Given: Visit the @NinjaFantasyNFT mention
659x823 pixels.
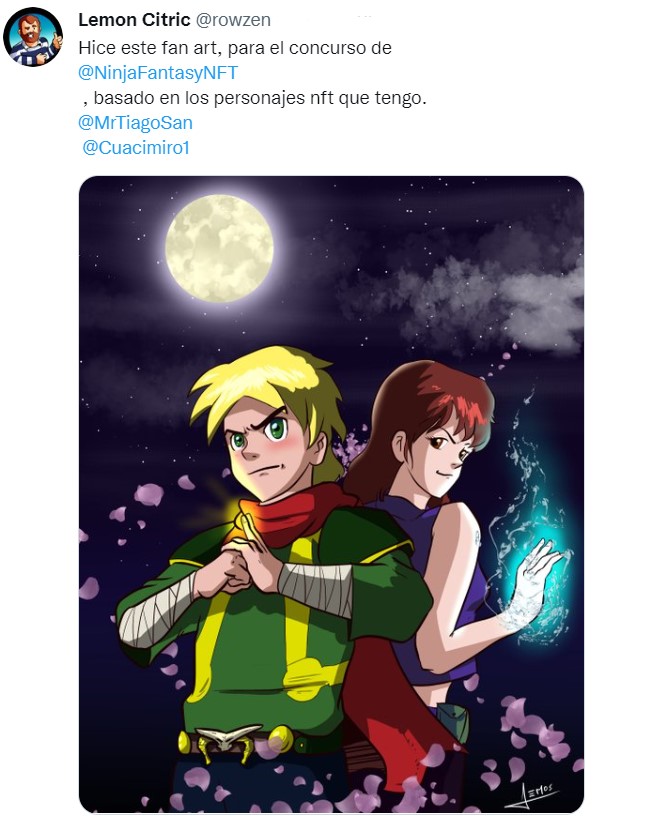Looking at the screenshot, I should (158, 72).
